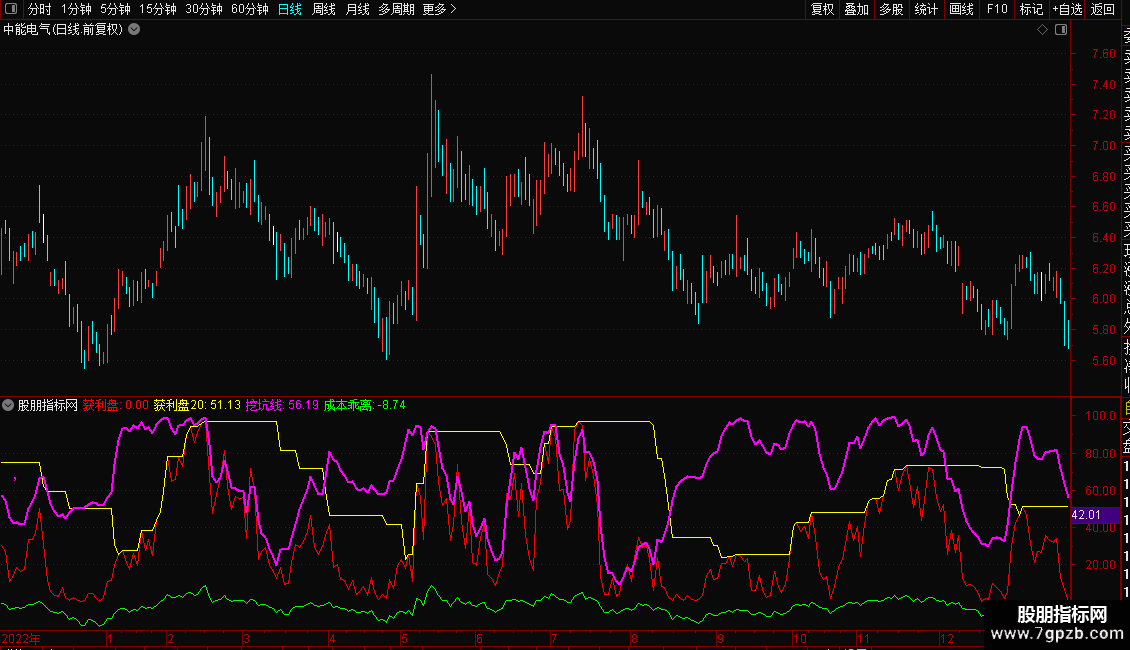The width and height of the screenshot is (1130, 650).
Task: Open the 统计 statistics tool
Action: tap(926, 9)
